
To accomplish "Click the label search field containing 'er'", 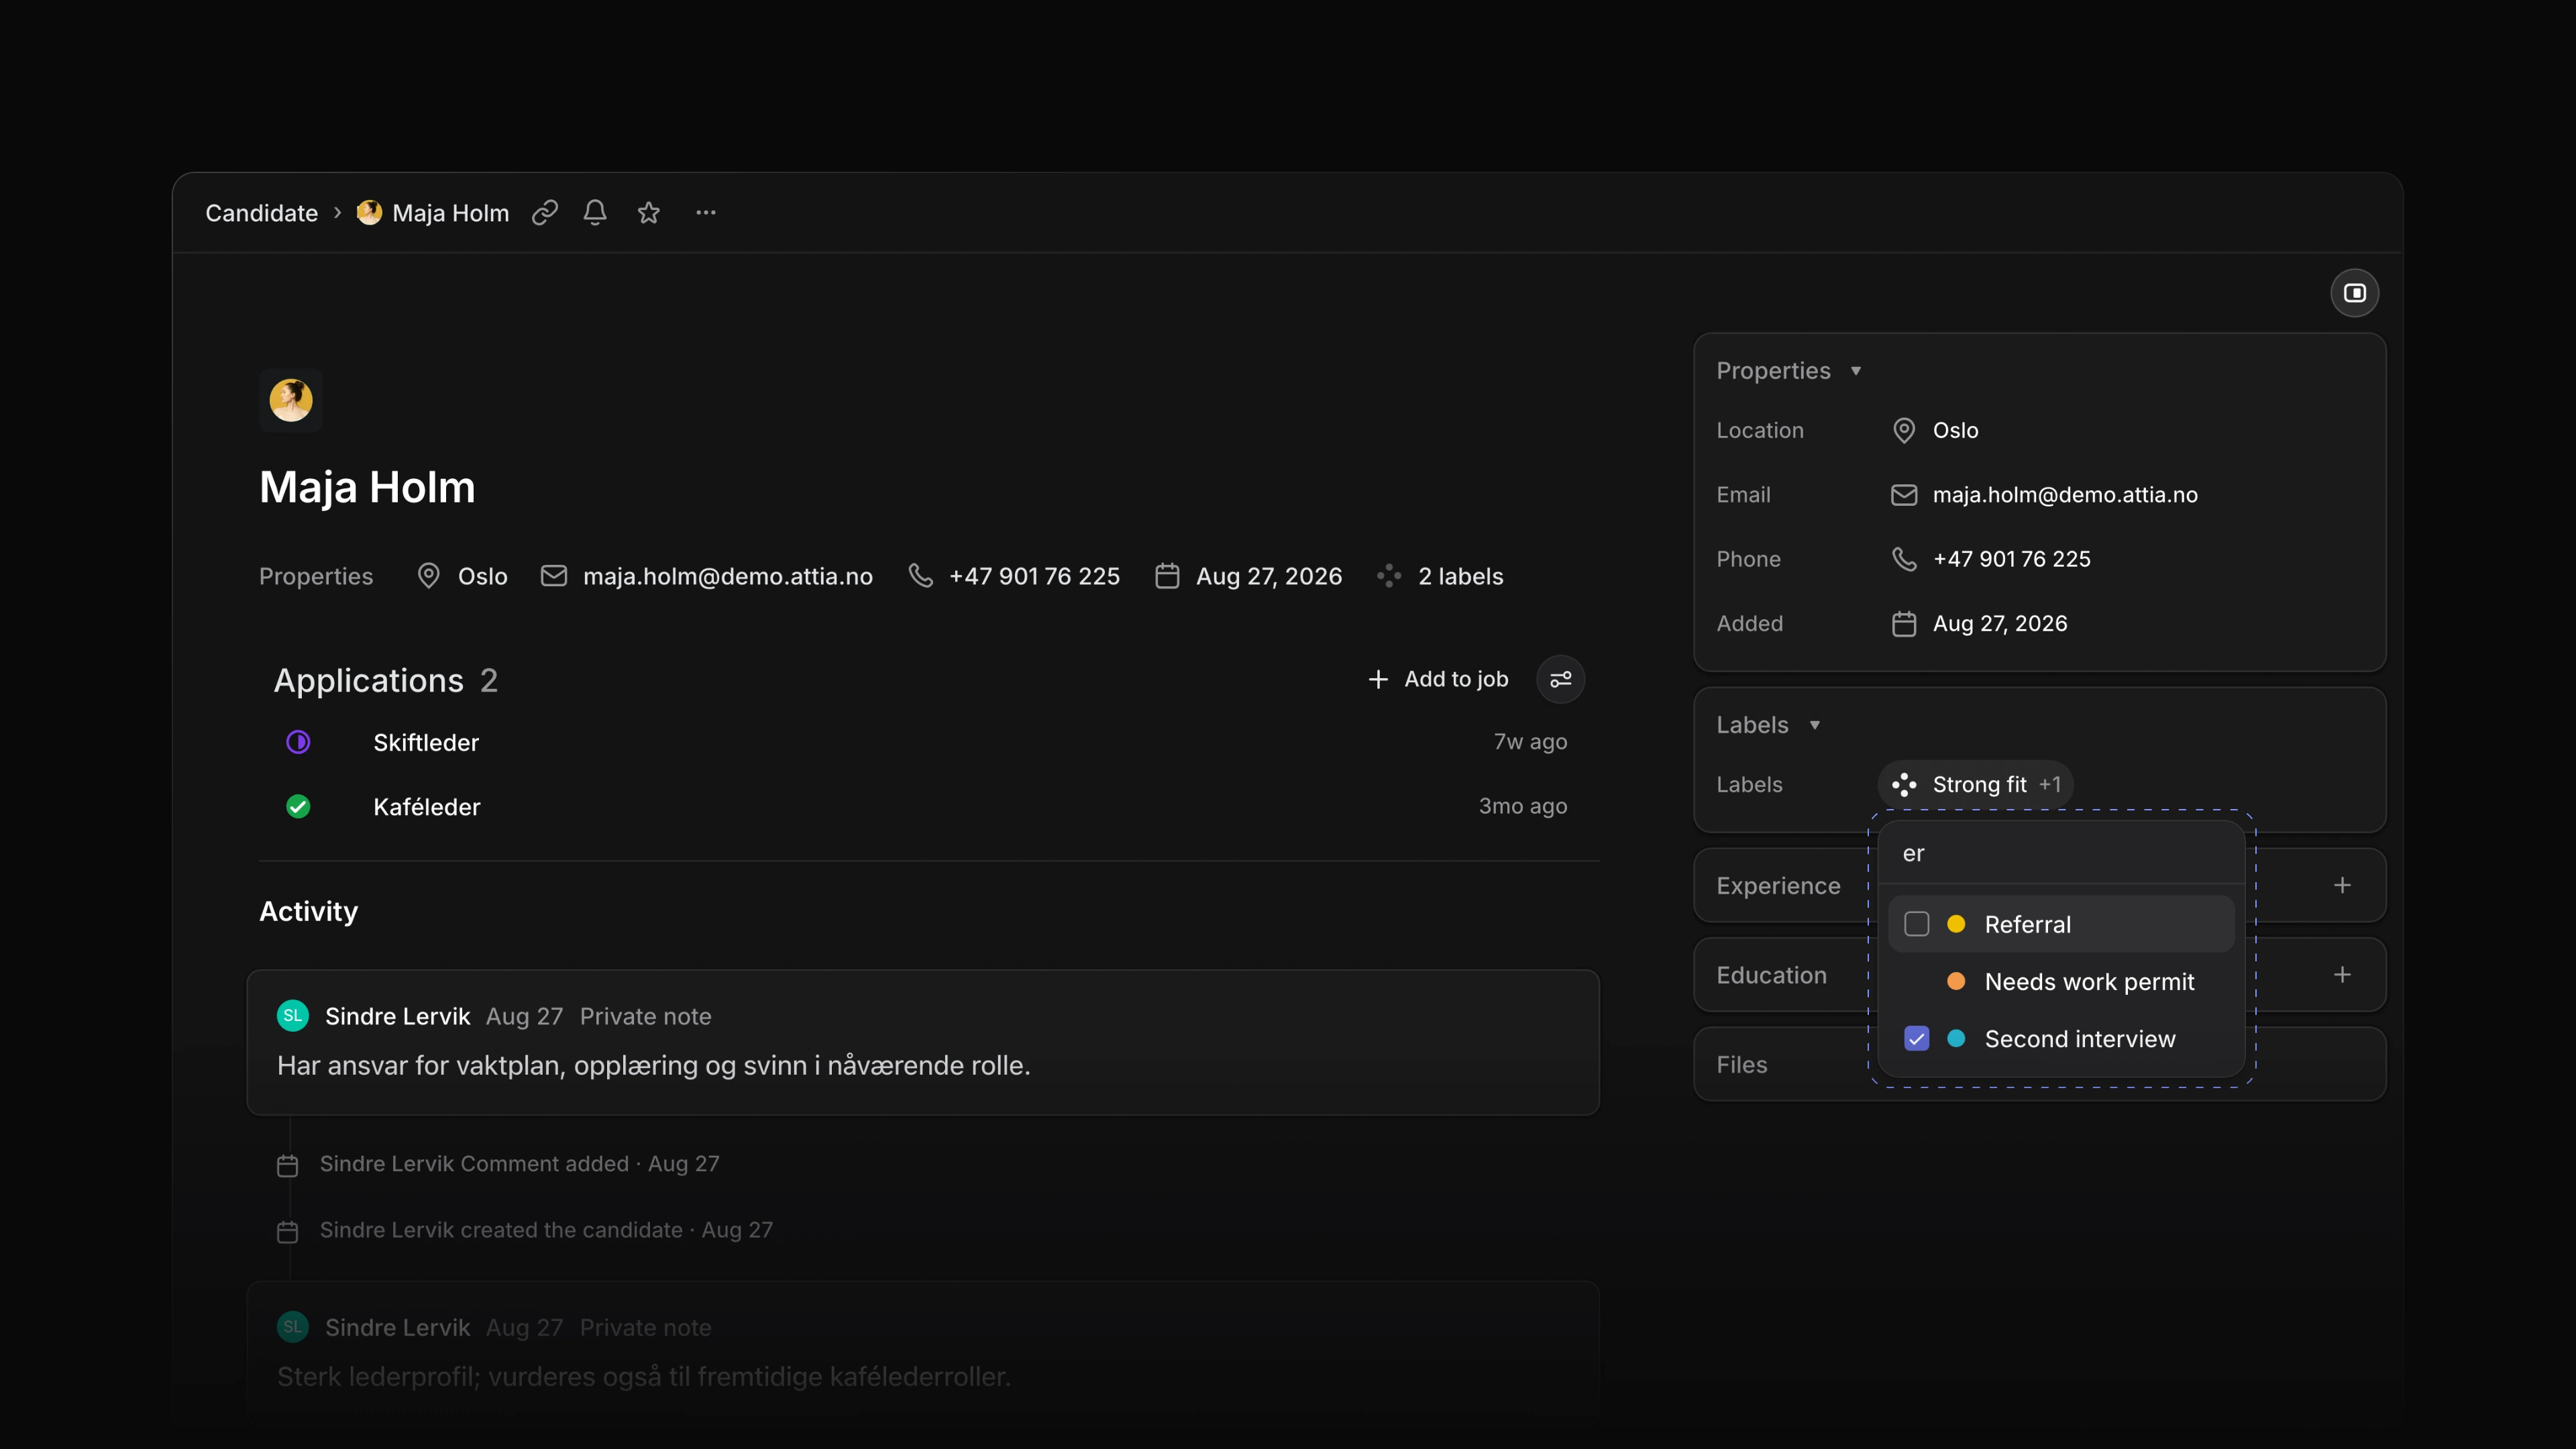I will pos(2061,854).
